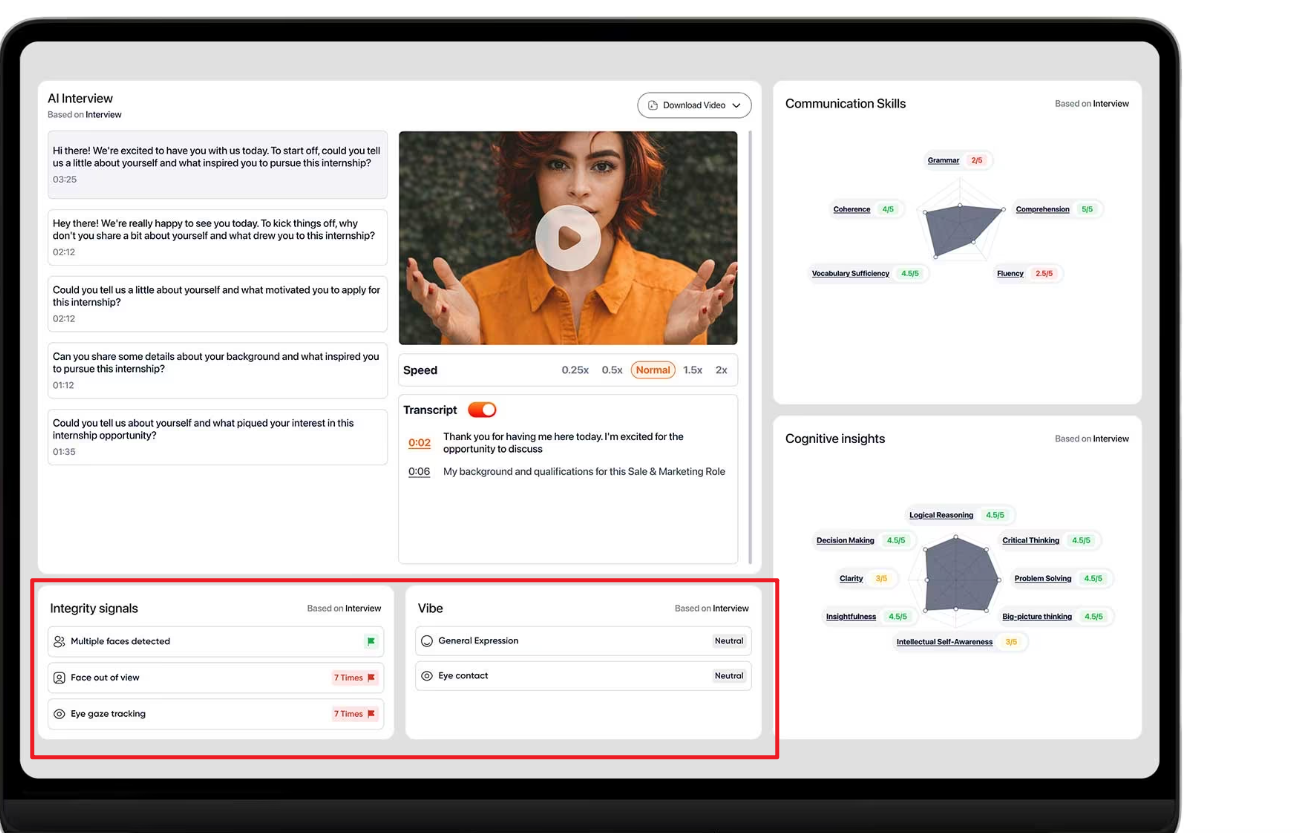Click red flag on Face out of view
1302x833 pixels.
[371, 678]
